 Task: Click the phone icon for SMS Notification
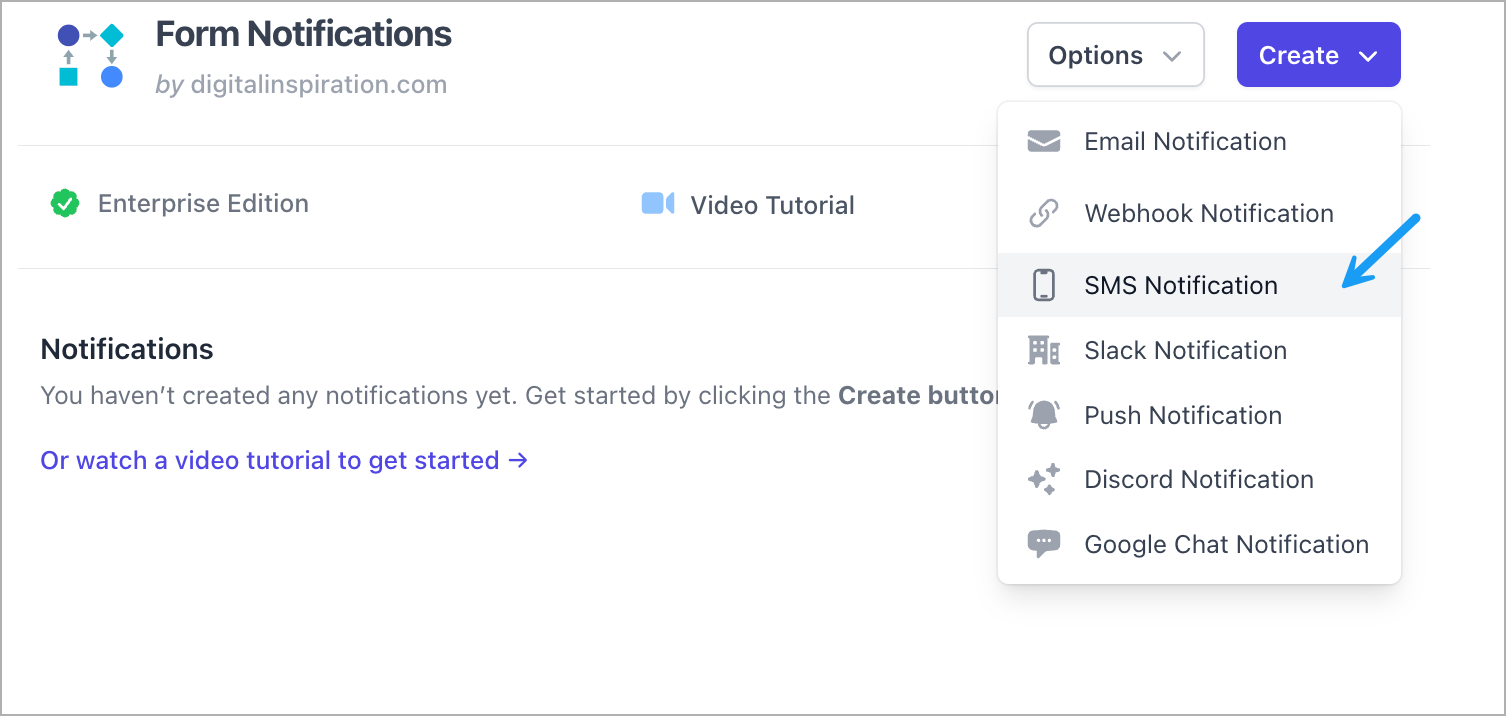[x=1043, y=286]
